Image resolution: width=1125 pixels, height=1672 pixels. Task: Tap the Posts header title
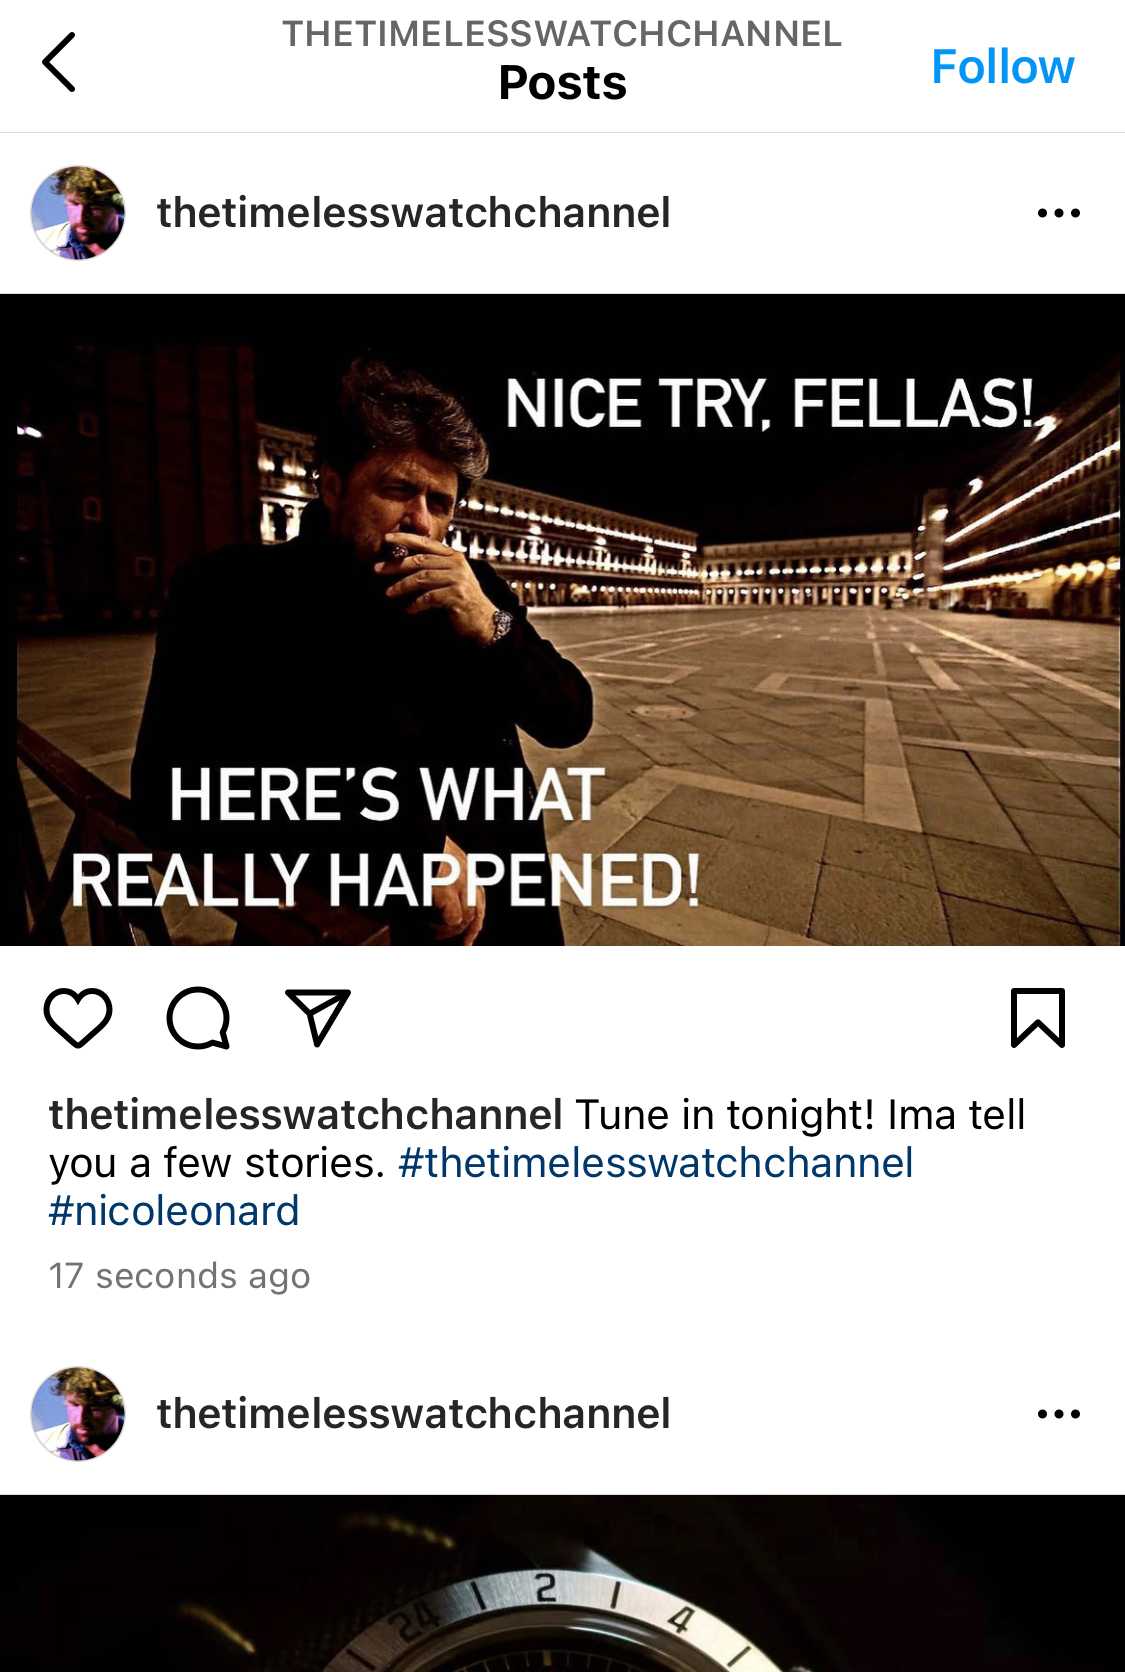point(562,83)
